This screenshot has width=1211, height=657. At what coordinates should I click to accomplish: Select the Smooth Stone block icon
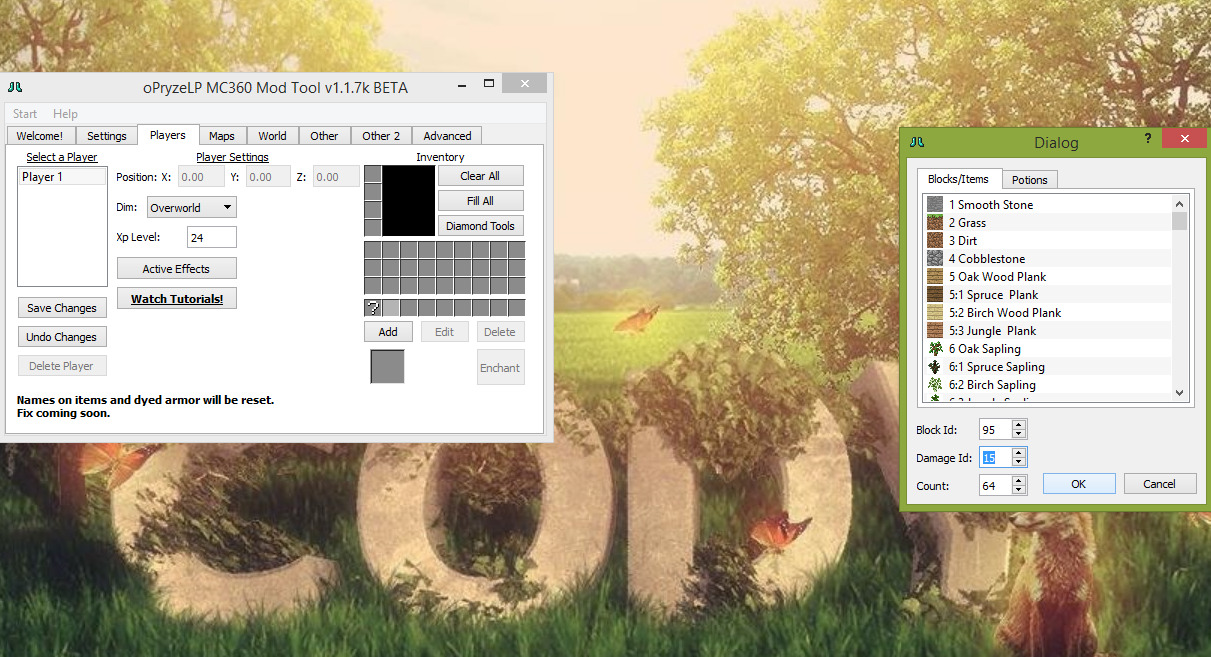pyautogui.click(x=935, y=204)
